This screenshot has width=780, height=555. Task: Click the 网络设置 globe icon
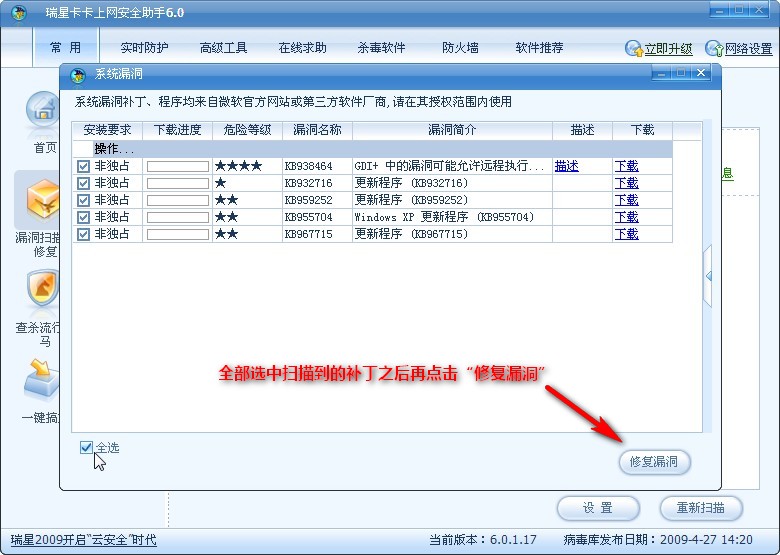(x=714, y=48)
